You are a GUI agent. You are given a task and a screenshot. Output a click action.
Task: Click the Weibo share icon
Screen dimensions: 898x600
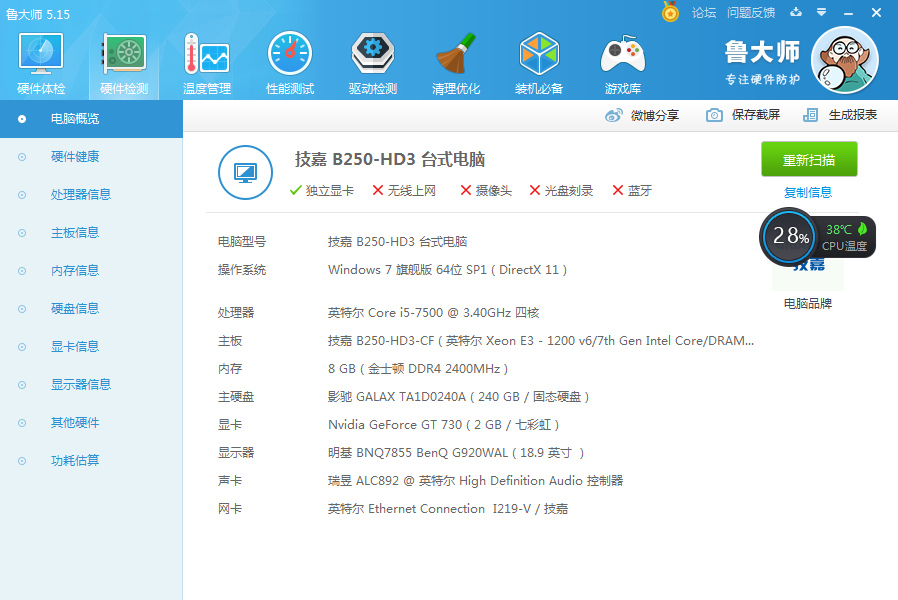[613, 116]
